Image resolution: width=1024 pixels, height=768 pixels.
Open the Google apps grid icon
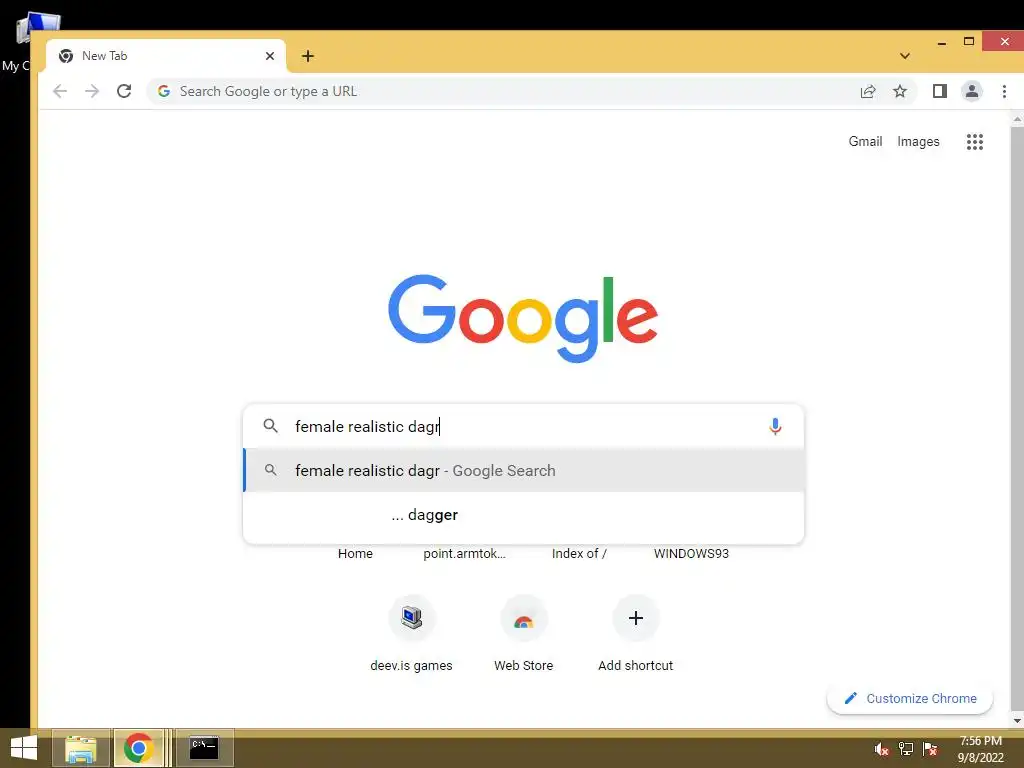pyautogui.click(x=974, y=142)
